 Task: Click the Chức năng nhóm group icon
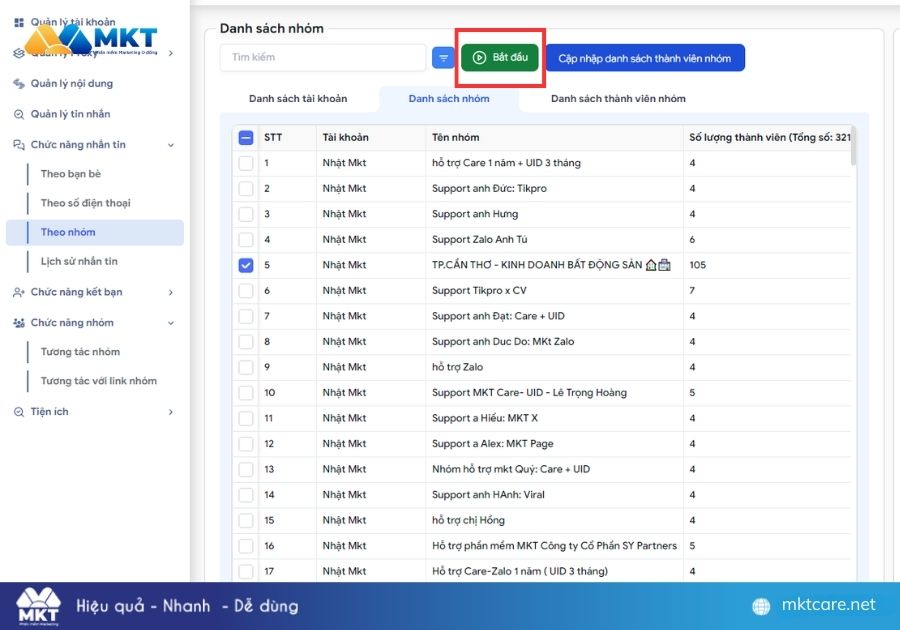pos(19,323)
